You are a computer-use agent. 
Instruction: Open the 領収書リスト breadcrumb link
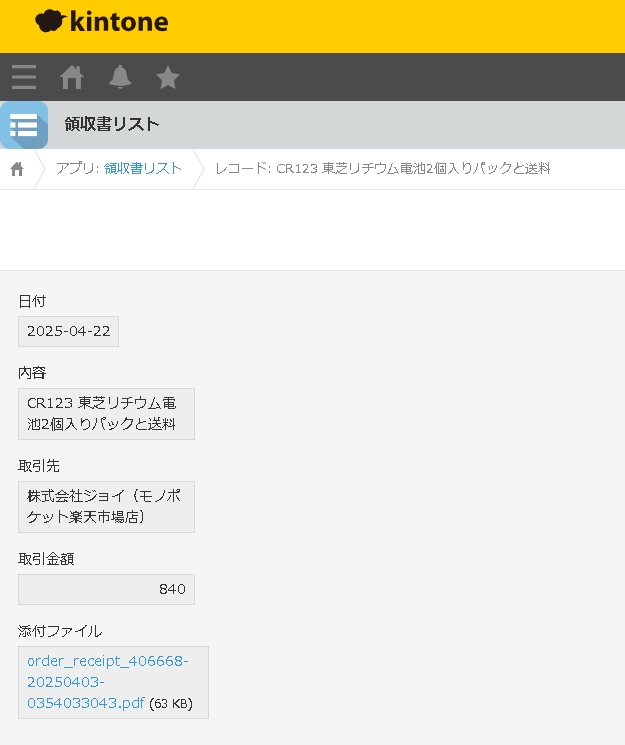[x=143, y=168]
